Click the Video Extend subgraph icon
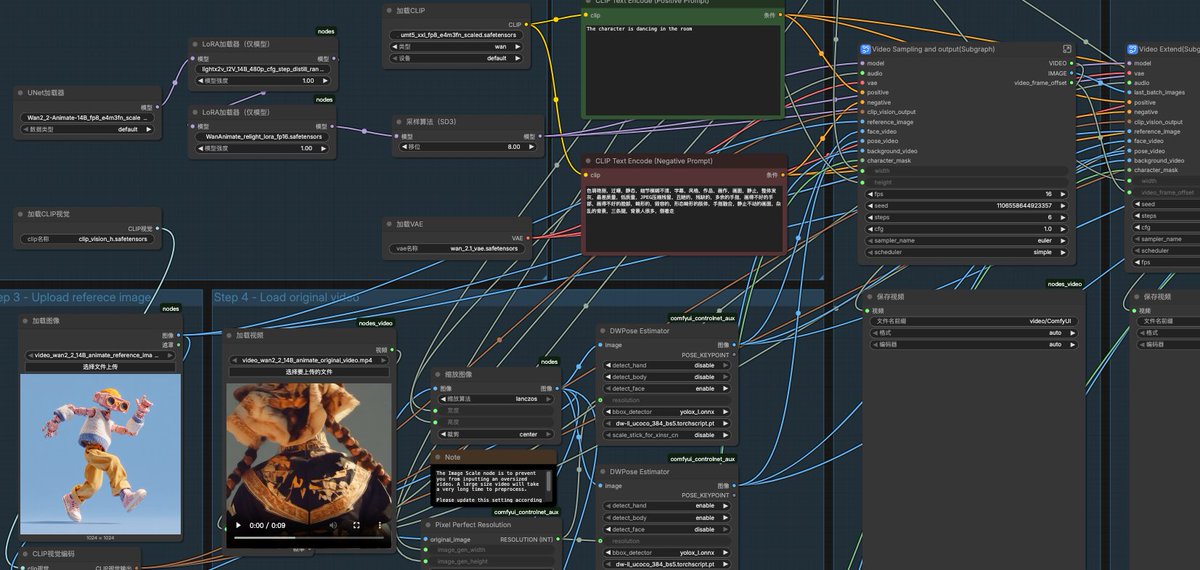 [1132, 48]
